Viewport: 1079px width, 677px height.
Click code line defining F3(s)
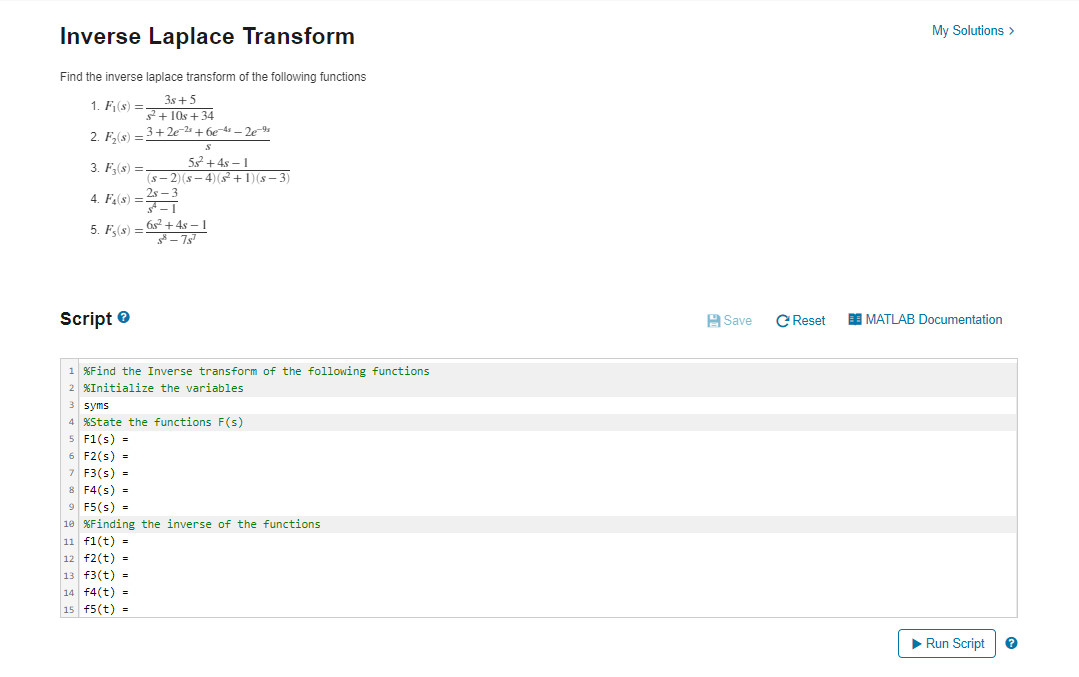click(104, 473)
